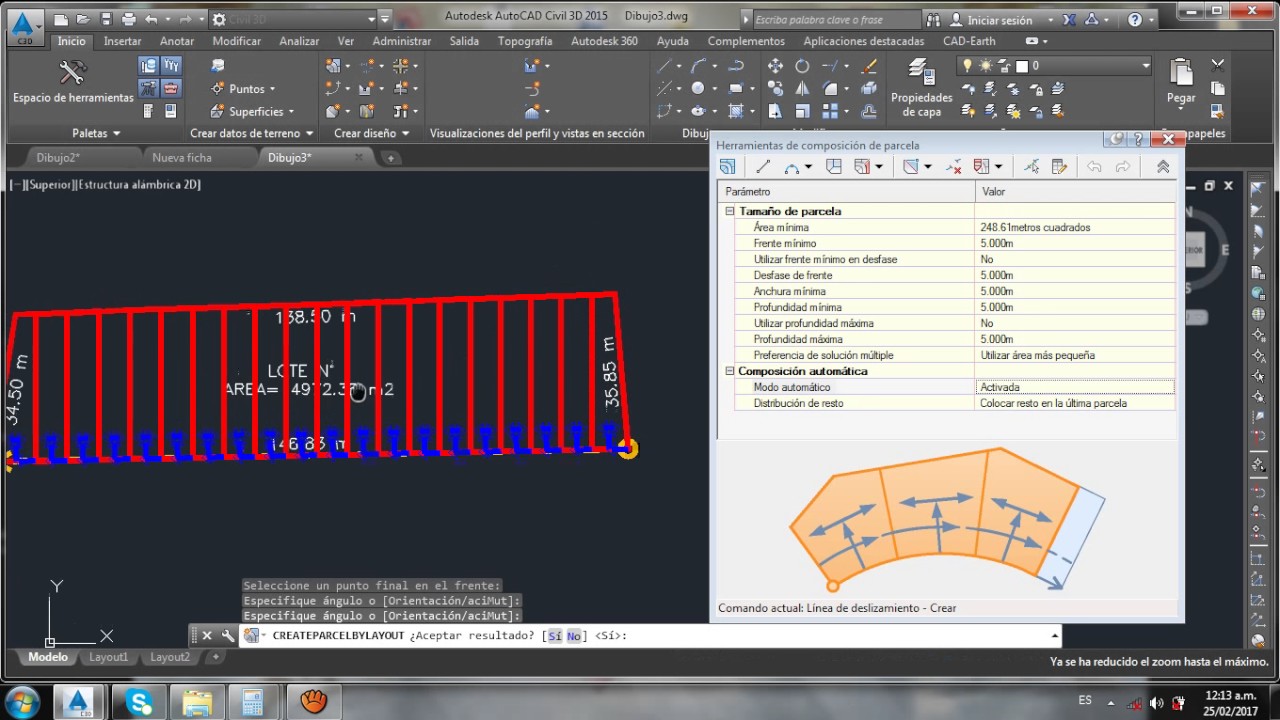Screen dimensions: 1280x720
Task: Open Distribución de resto value option
Action: [x=1075, y=403]
